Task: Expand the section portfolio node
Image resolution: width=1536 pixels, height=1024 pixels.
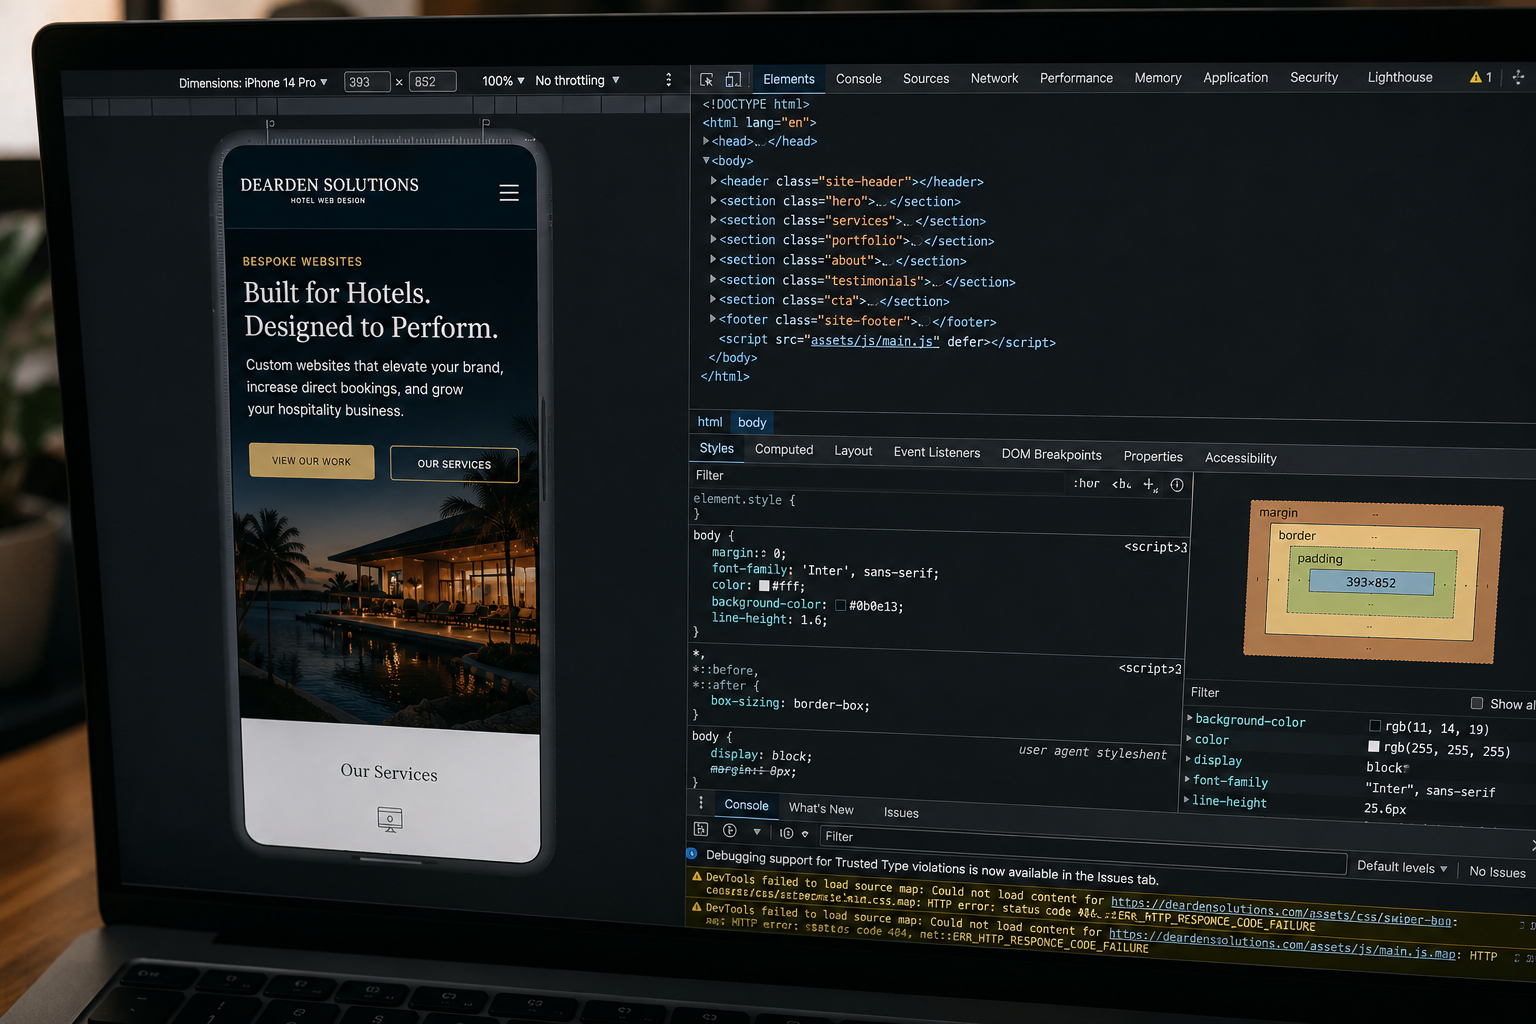Action: click(x=714, y=239)
